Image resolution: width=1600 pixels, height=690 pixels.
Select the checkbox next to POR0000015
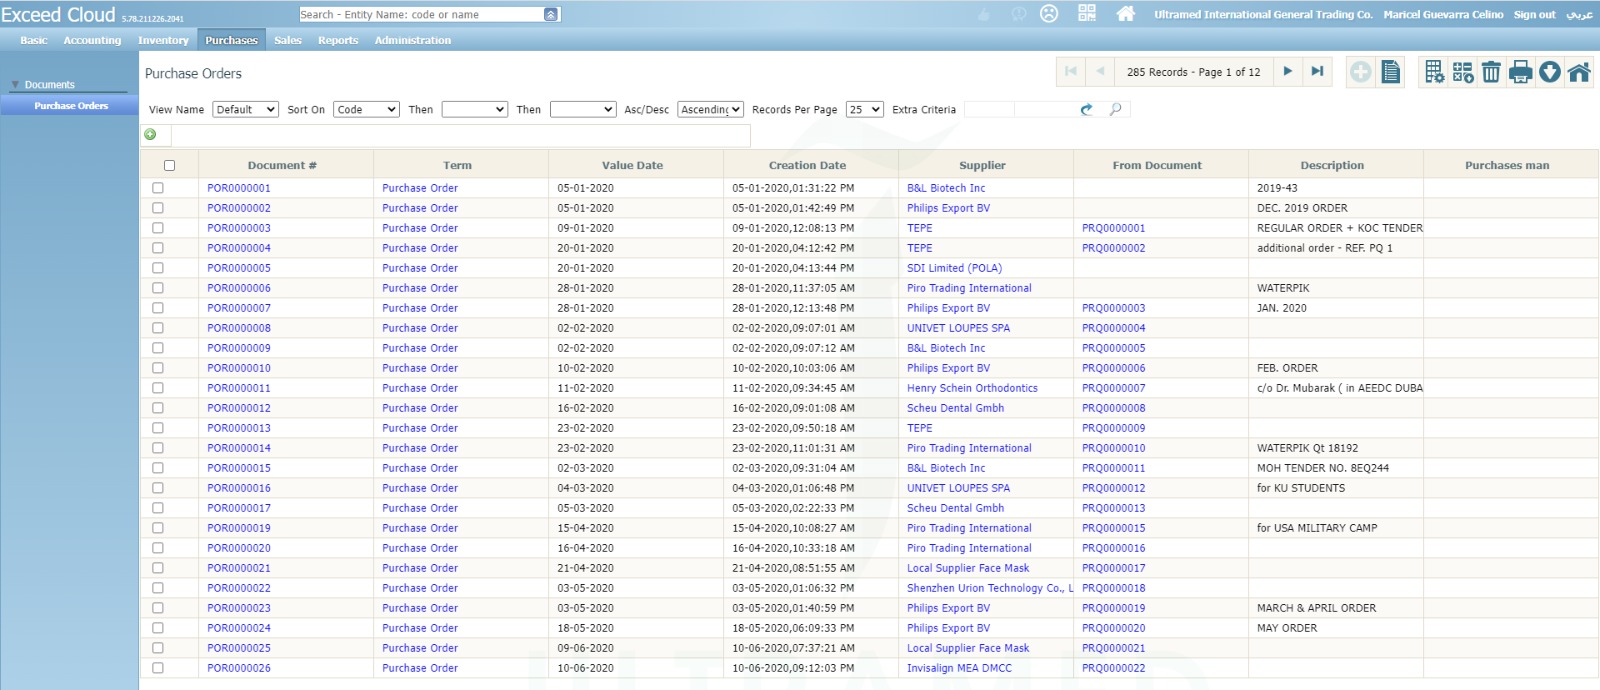158,468
